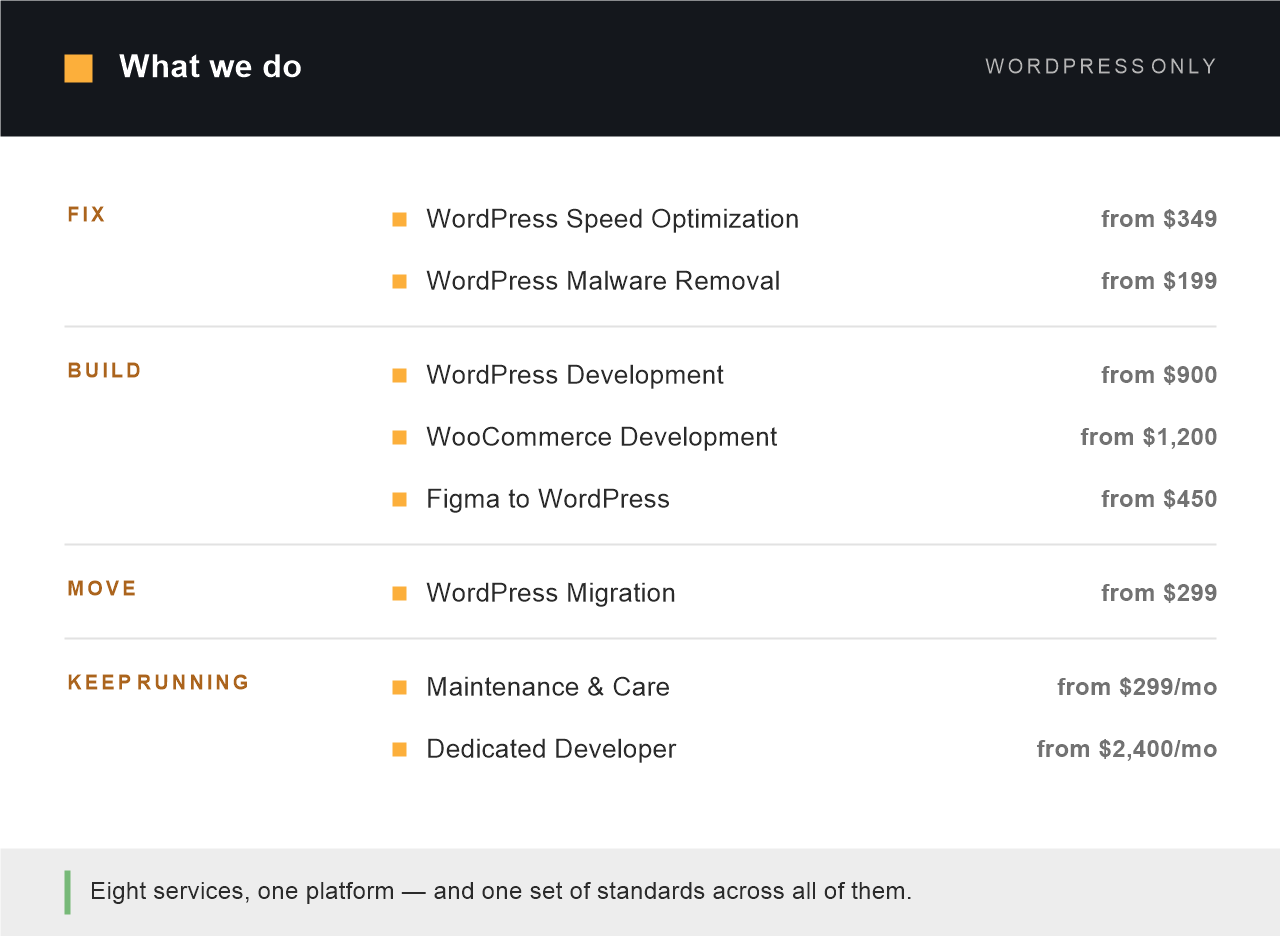Click the bullet next to Dedicated Developer
Screen dimensions: 1280x936
[400, 750]
